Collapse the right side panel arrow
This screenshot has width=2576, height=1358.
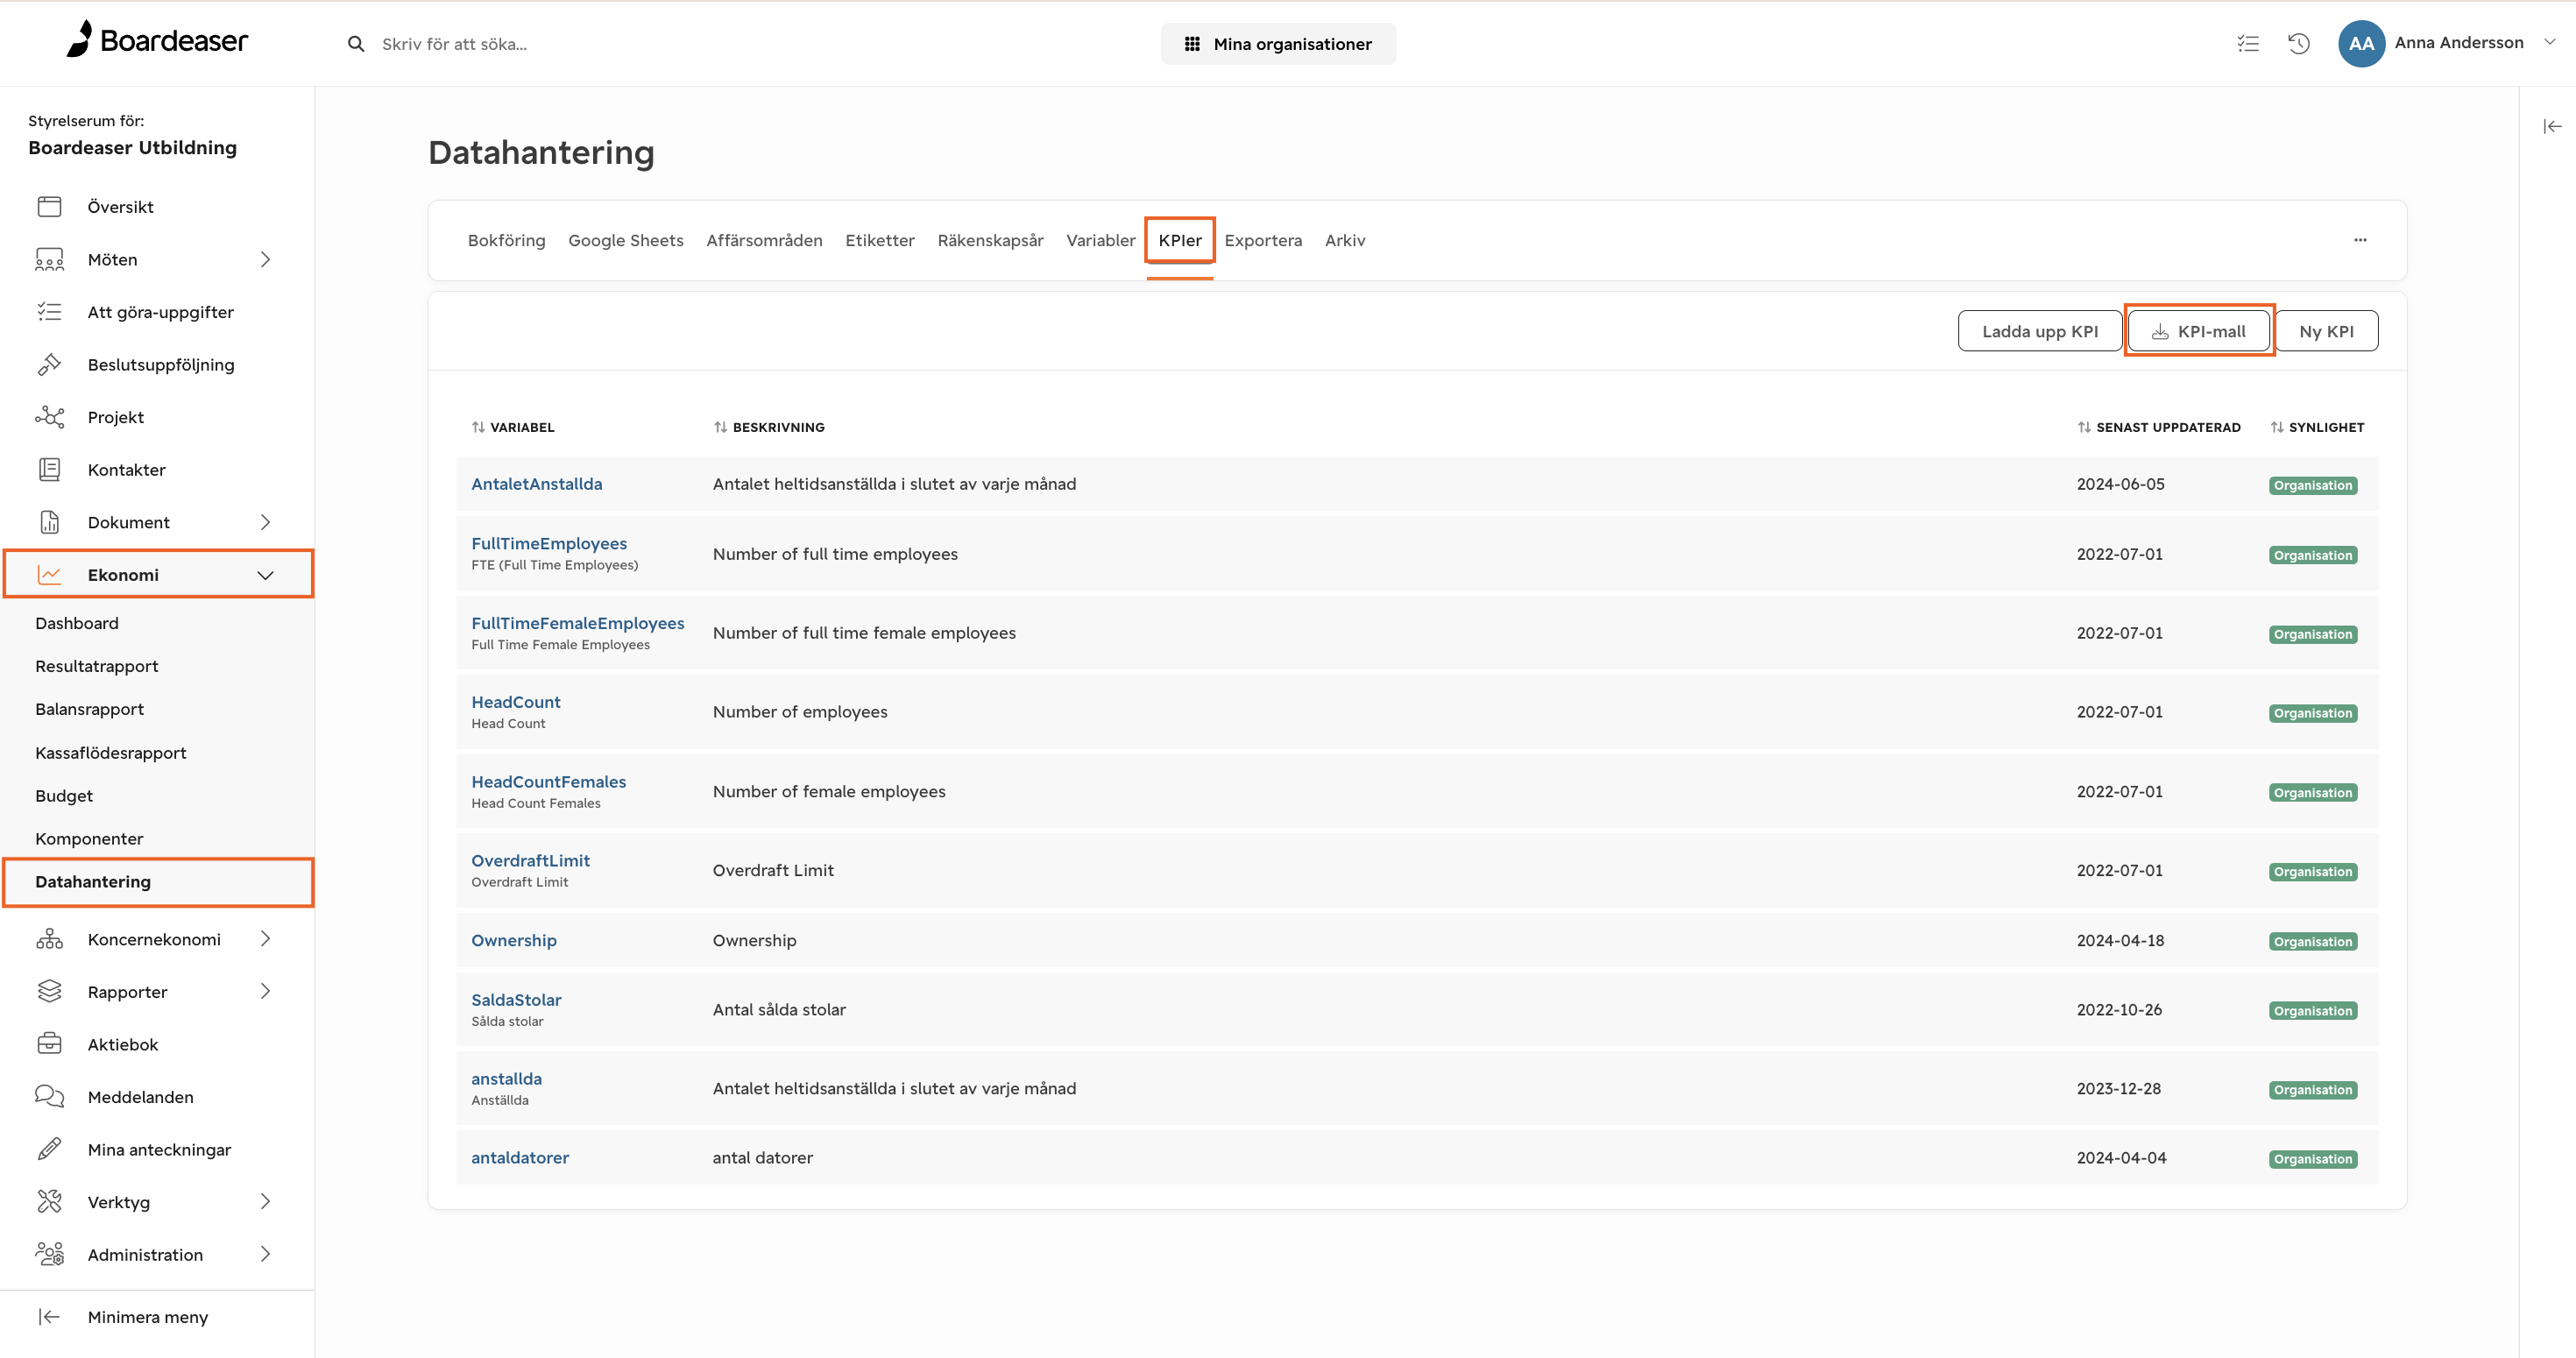click(x=2552, y=126)
